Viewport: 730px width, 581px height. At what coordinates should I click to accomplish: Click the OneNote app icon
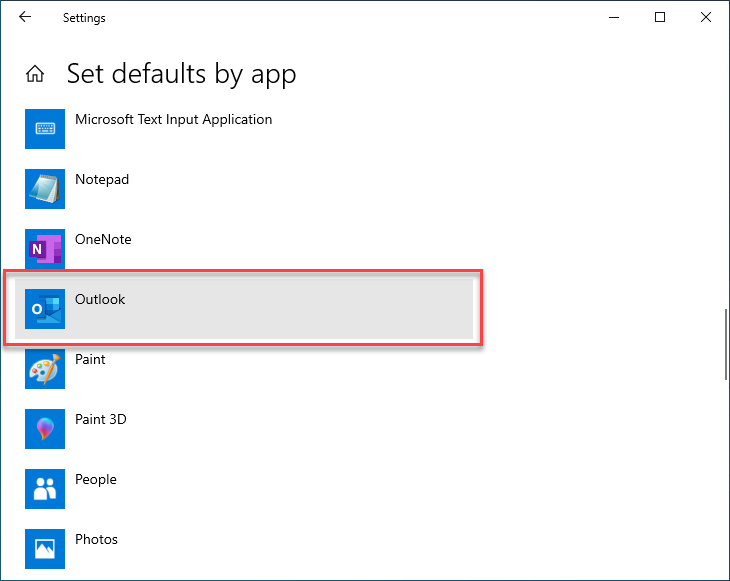tap(45, 249)
